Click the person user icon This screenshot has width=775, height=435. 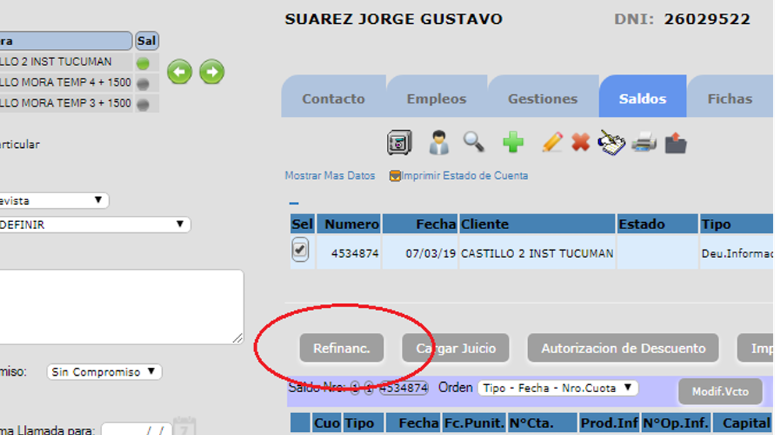(x=438, y=143)
